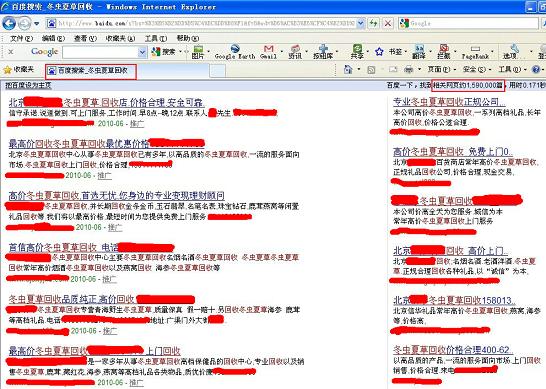Open the 页面(P) page dropdown menu
This screenshot has width=546, height=389.
440,69
